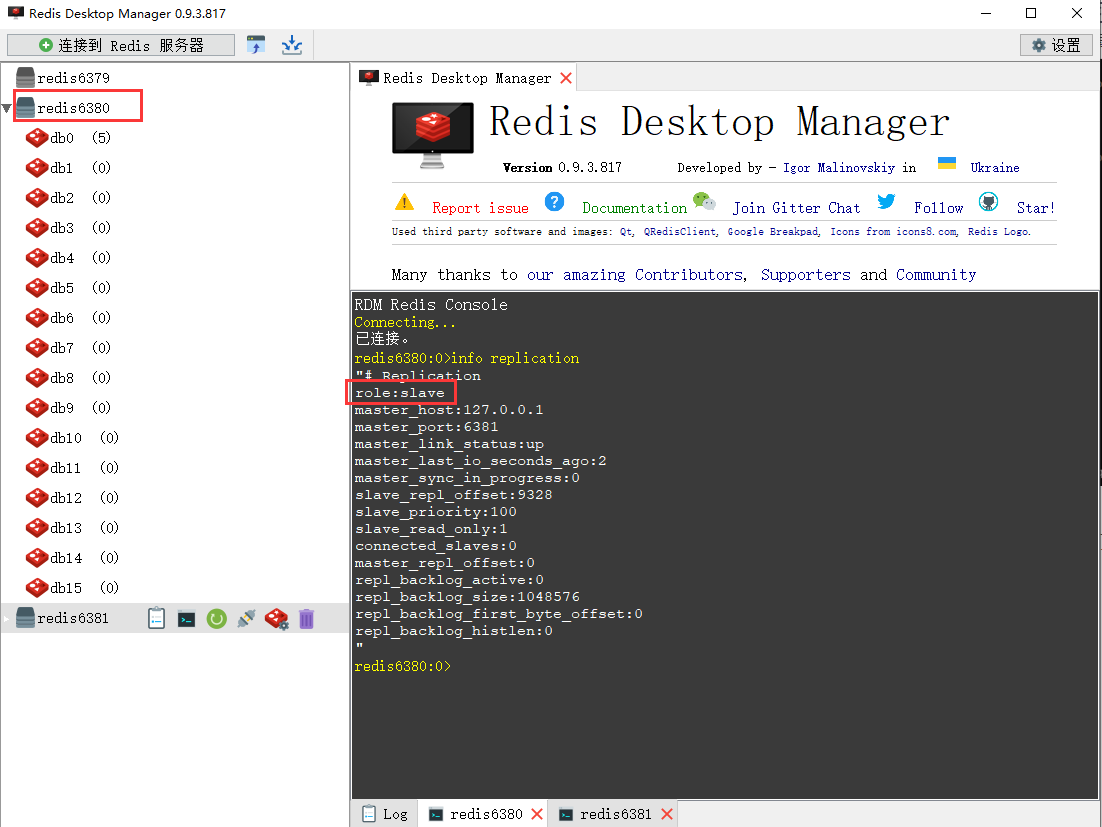Image resolution: width=1102 pixels, height=827 pixels.
Task: Open the Contributors link
Action: pyautogui.click(x=690, y=275)
